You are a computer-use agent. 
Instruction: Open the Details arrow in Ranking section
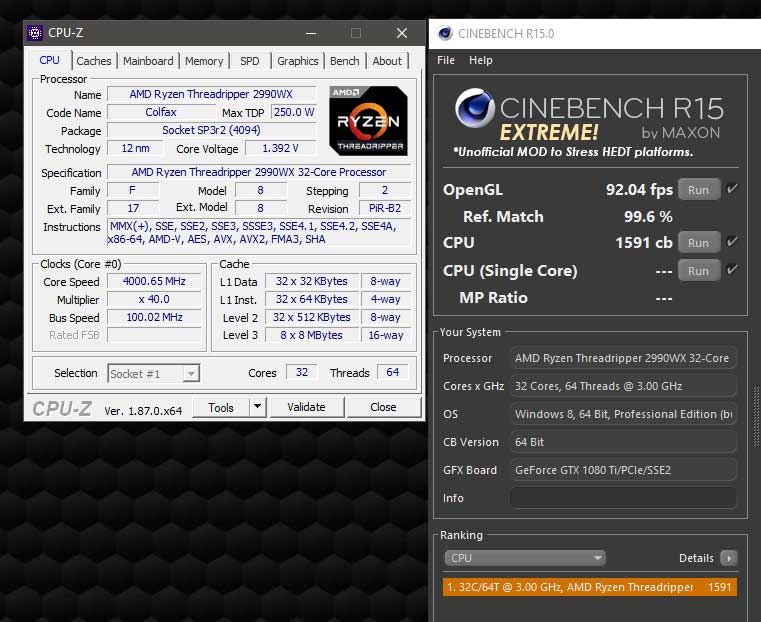point(728,558)
